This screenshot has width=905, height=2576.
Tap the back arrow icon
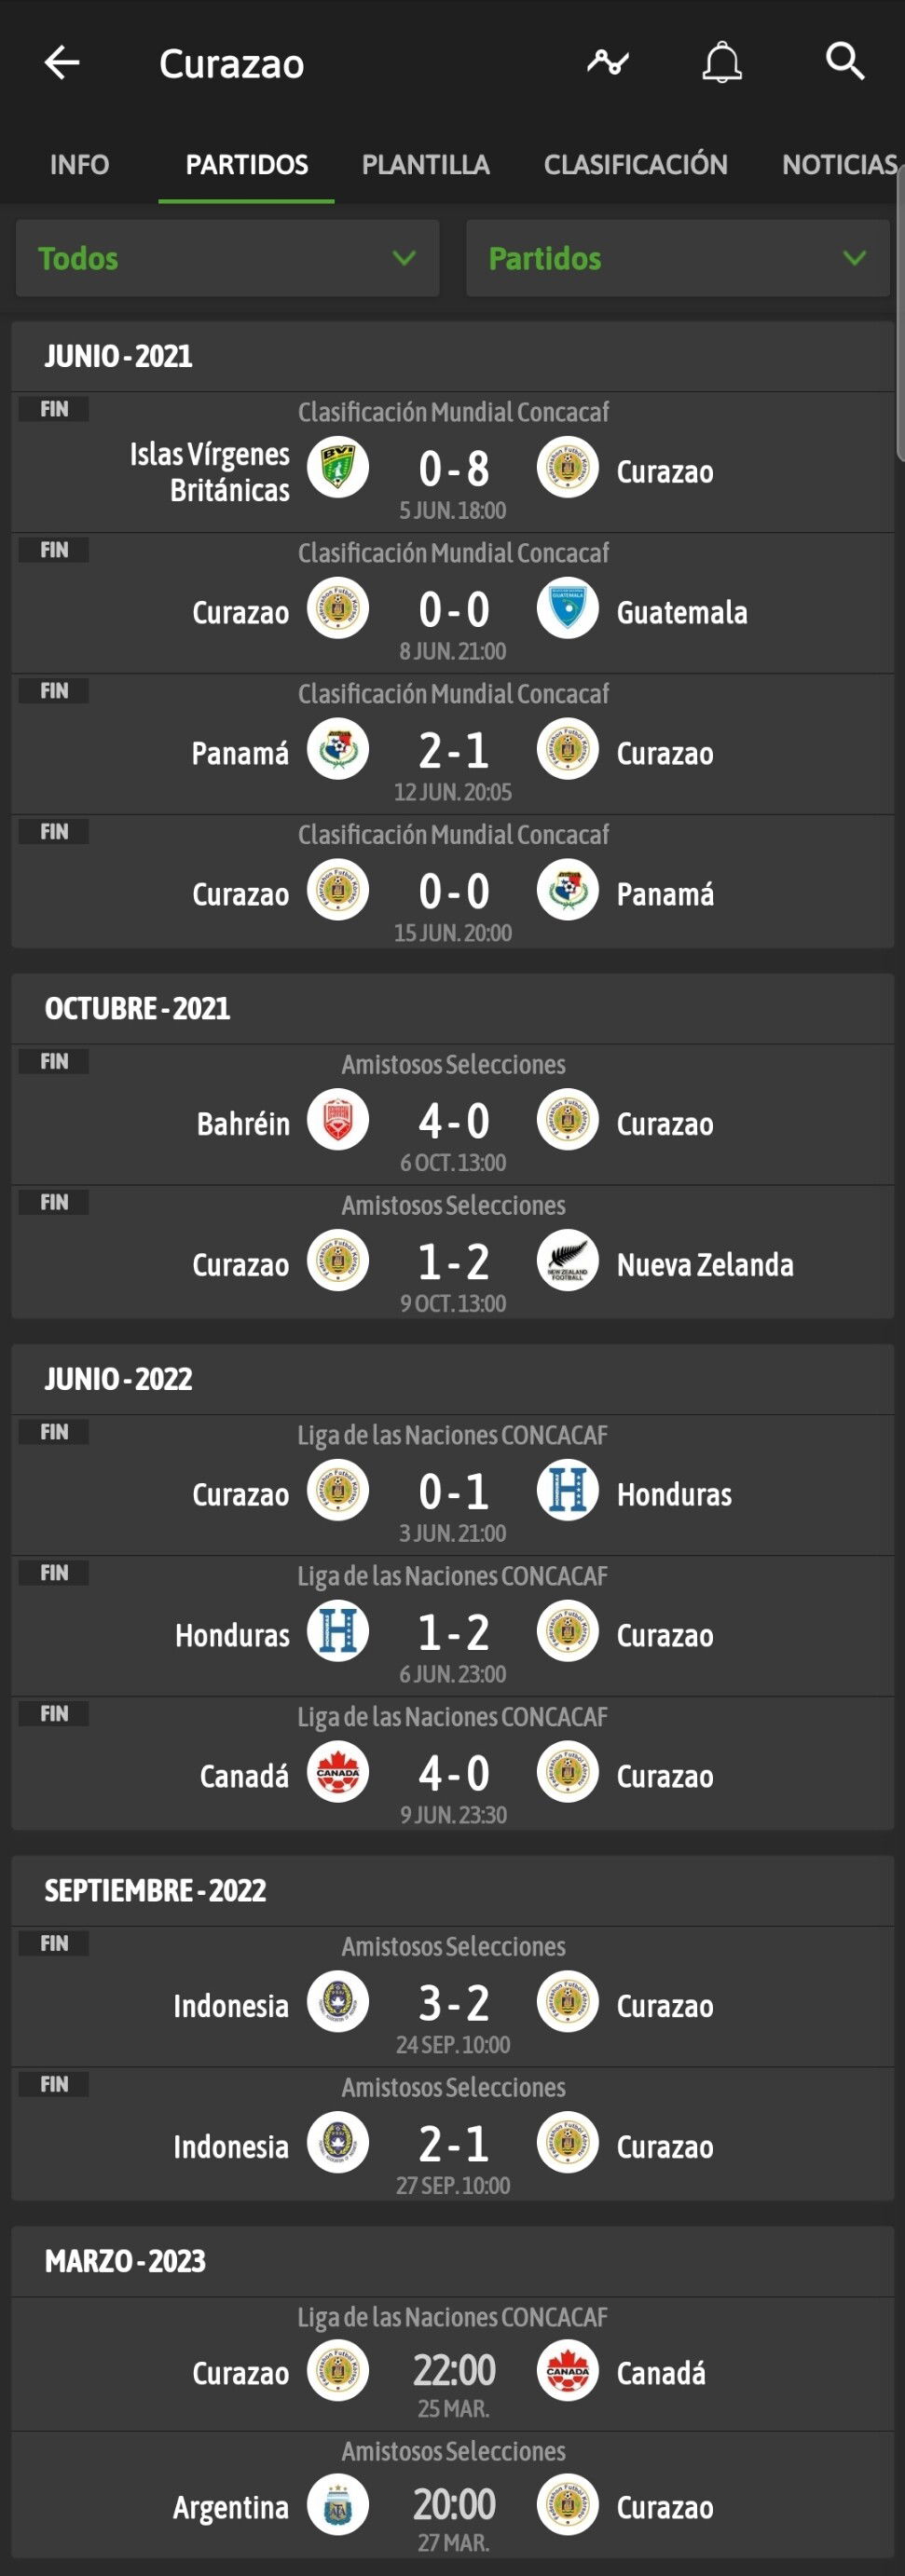click(62, 63)
